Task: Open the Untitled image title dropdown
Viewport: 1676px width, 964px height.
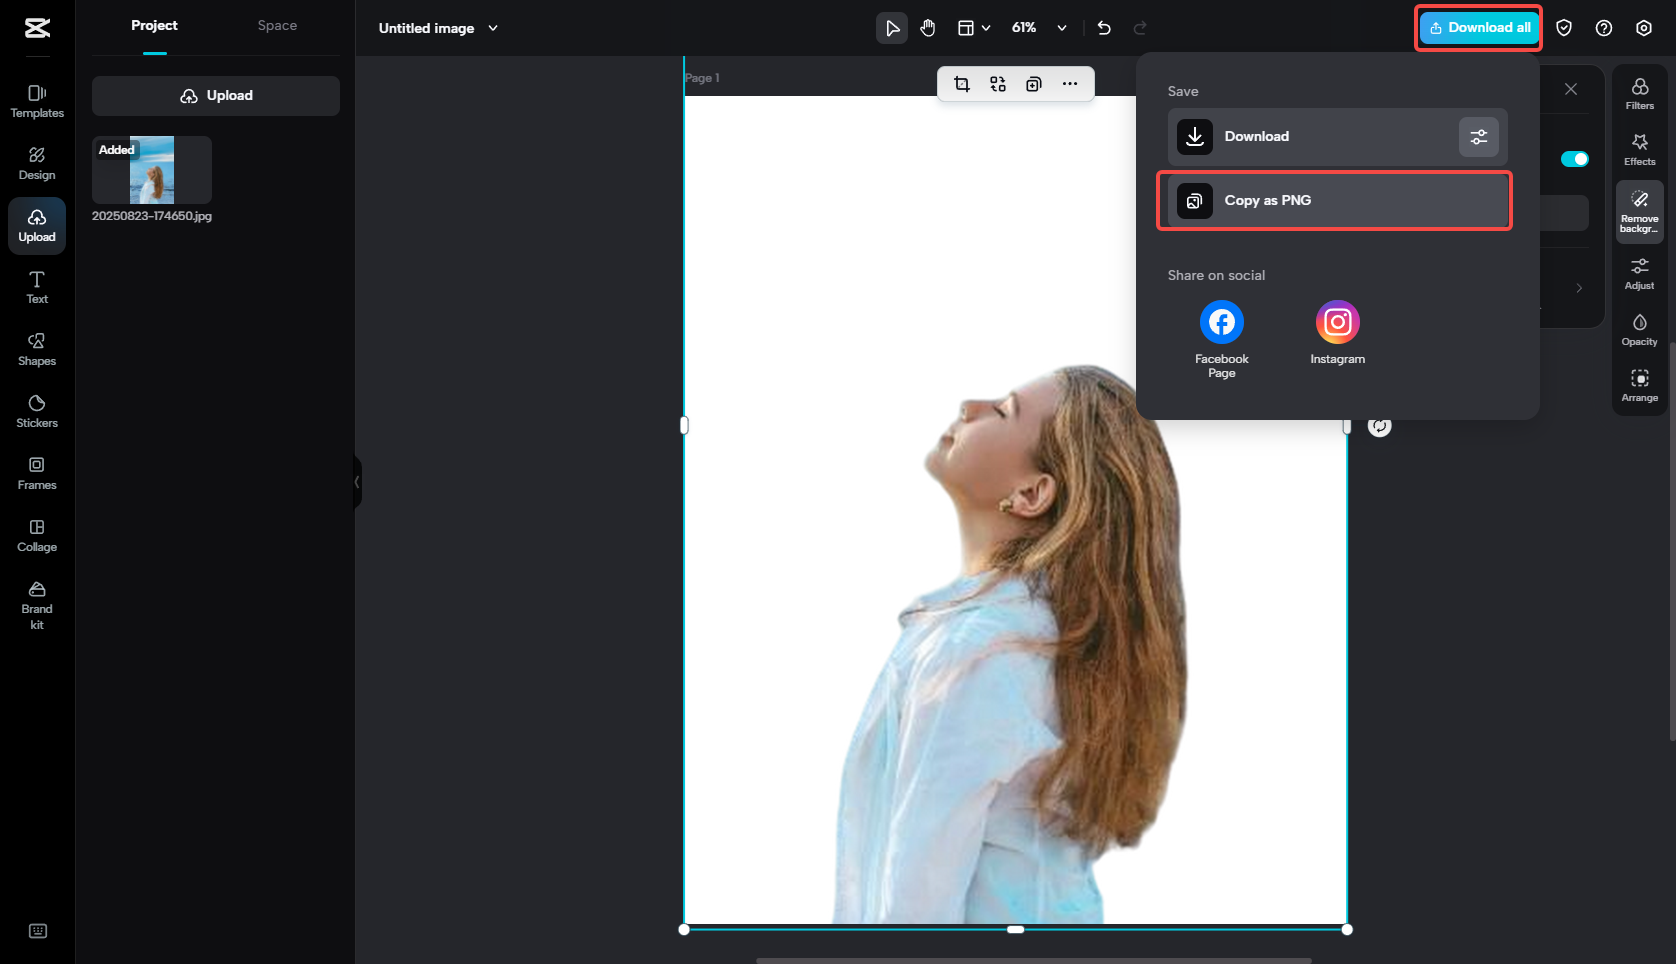Action: click(x=492, y=28)
